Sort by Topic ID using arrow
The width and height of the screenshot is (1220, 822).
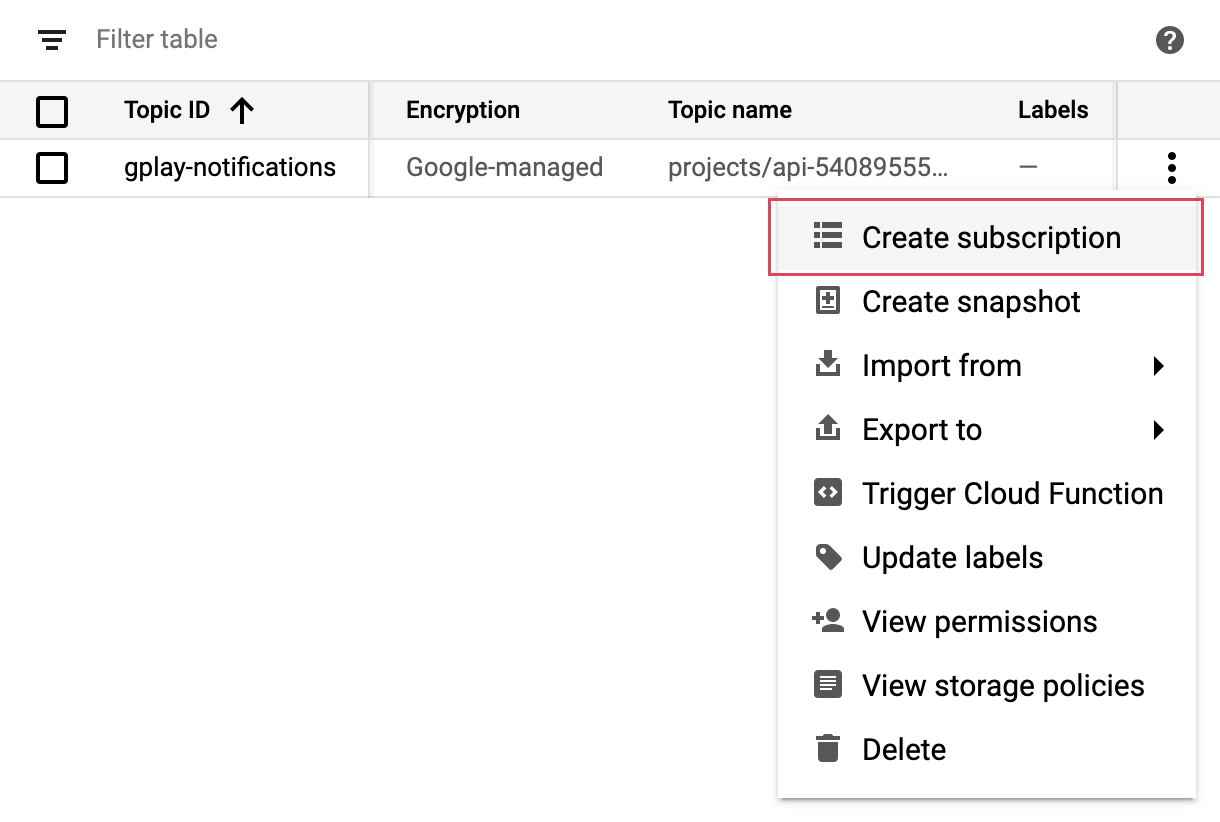pyautogui.click(x=242, y=111)
